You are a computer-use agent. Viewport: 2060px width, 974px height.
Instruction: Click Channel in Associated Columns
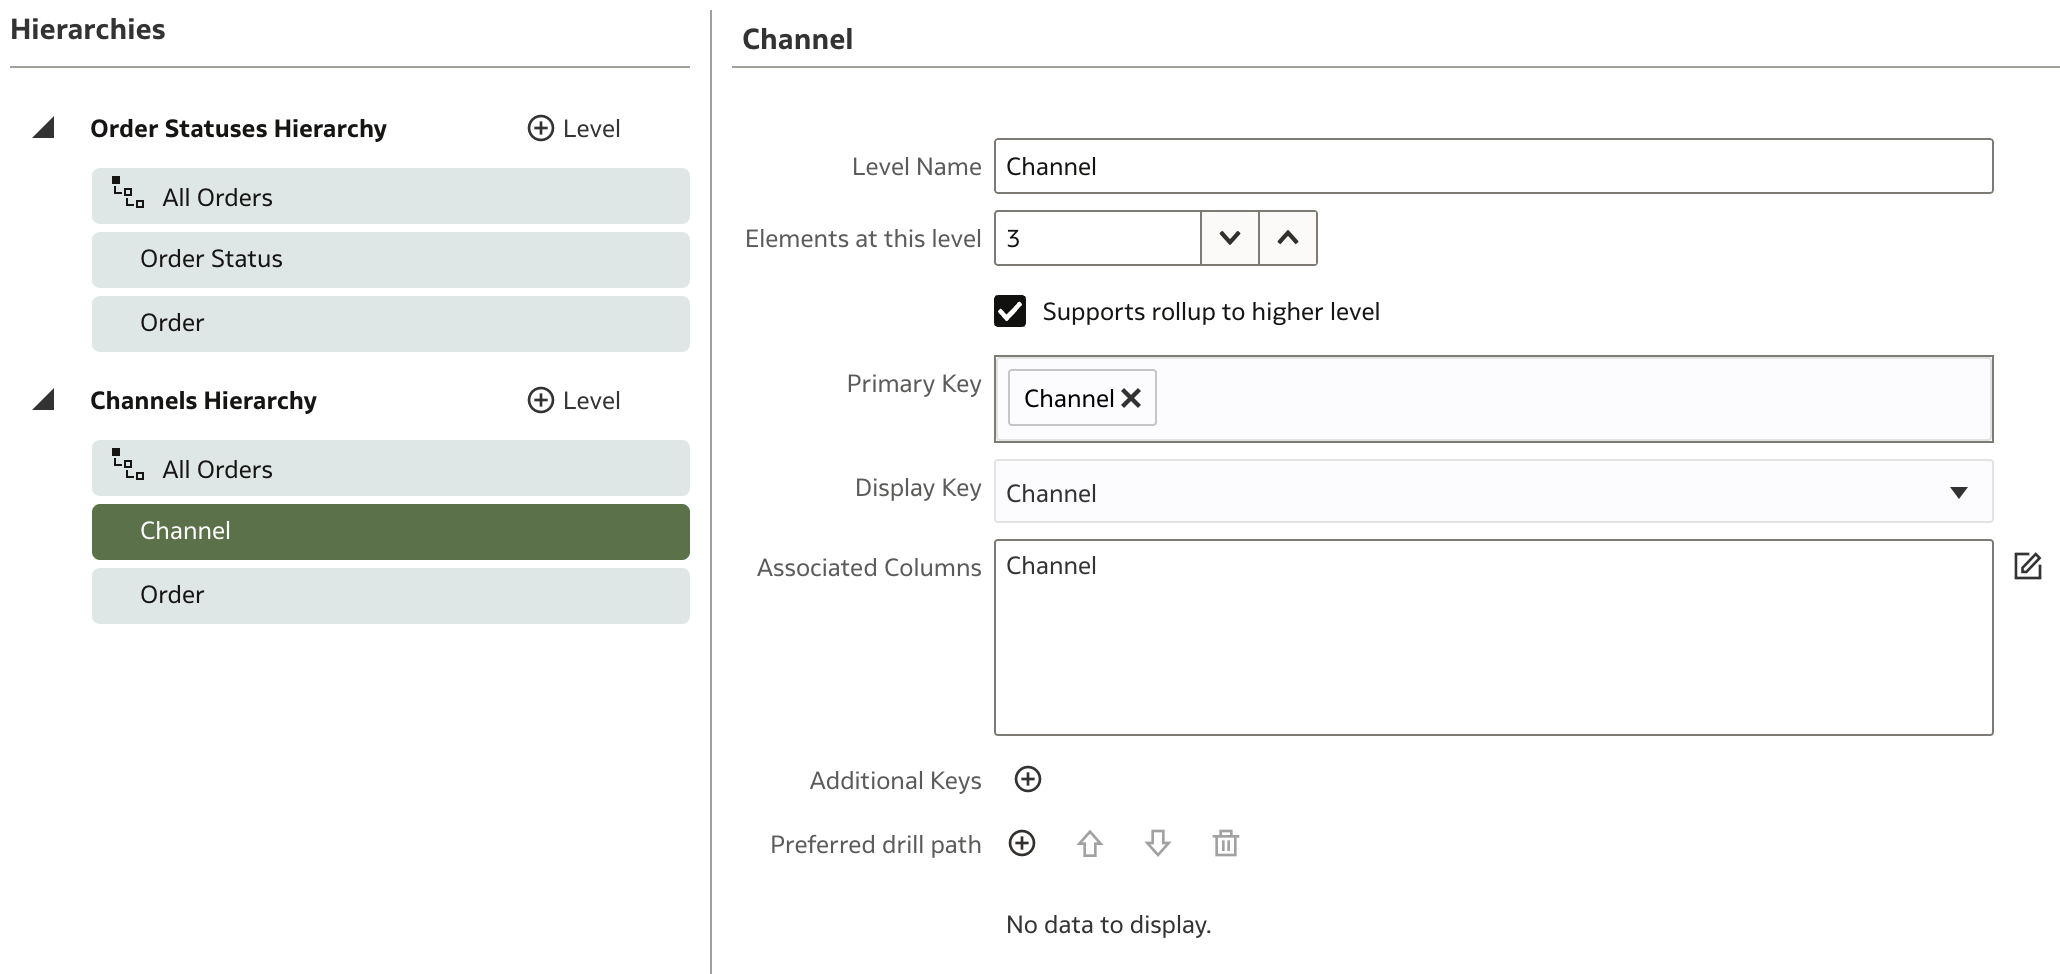pyautogui.click(x=1051, y=566)
